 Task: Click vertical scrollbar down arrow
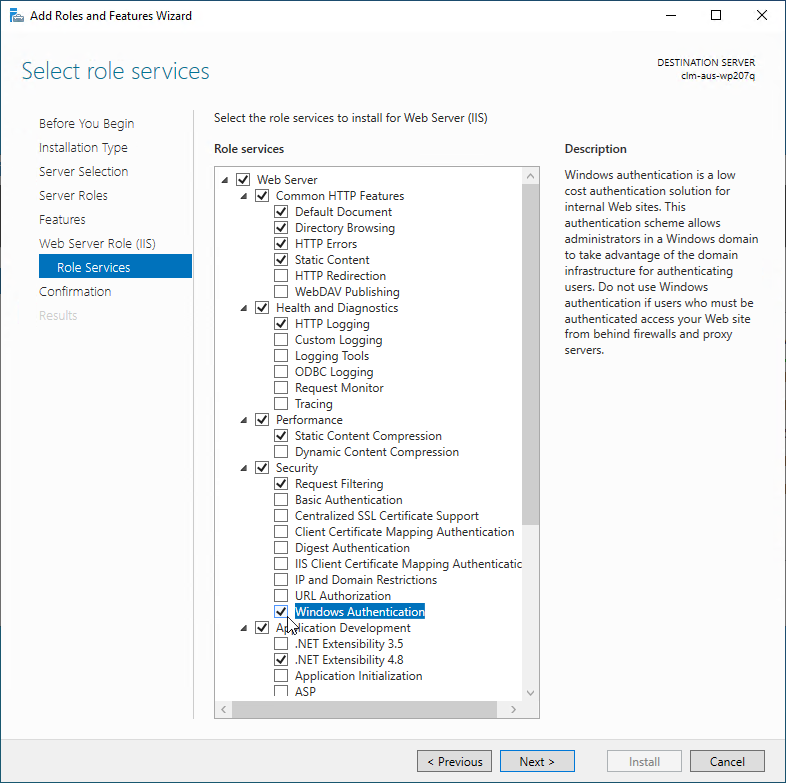[530, 693]
